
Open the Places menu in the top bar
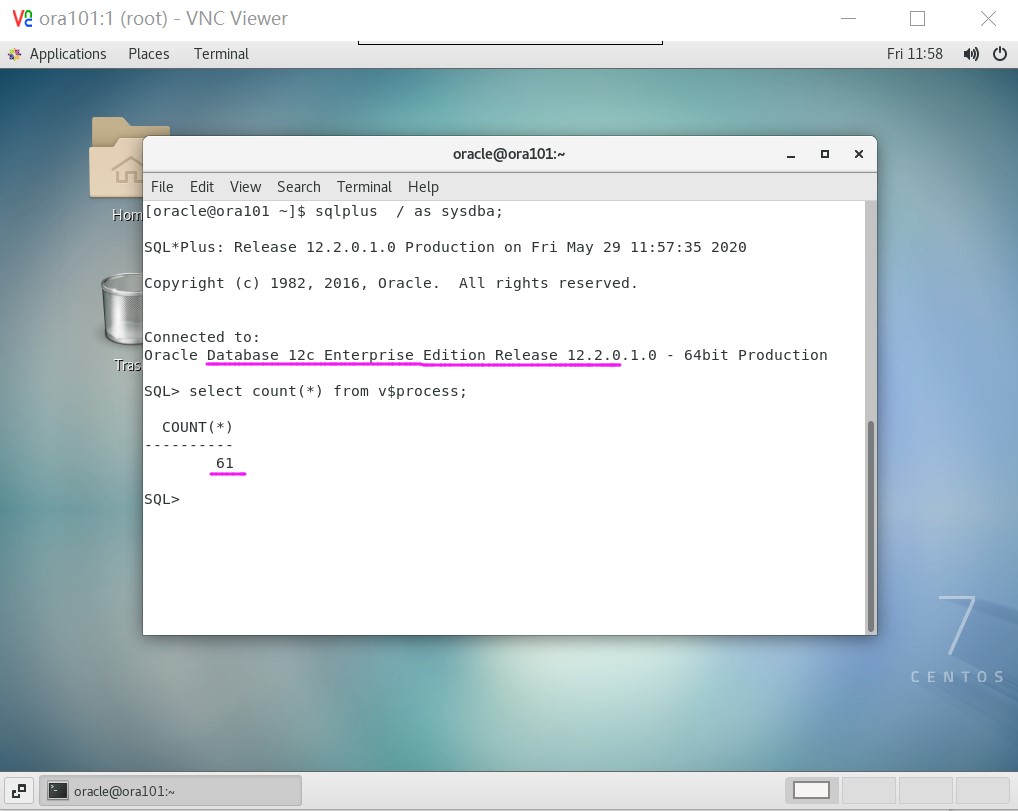point(148,54)
